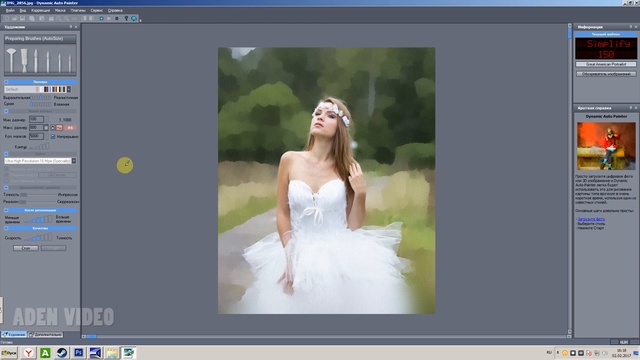This screenshot has width=640, height=360.
Task: Select the third brush in brush set
Action: [x=36, y=60]
